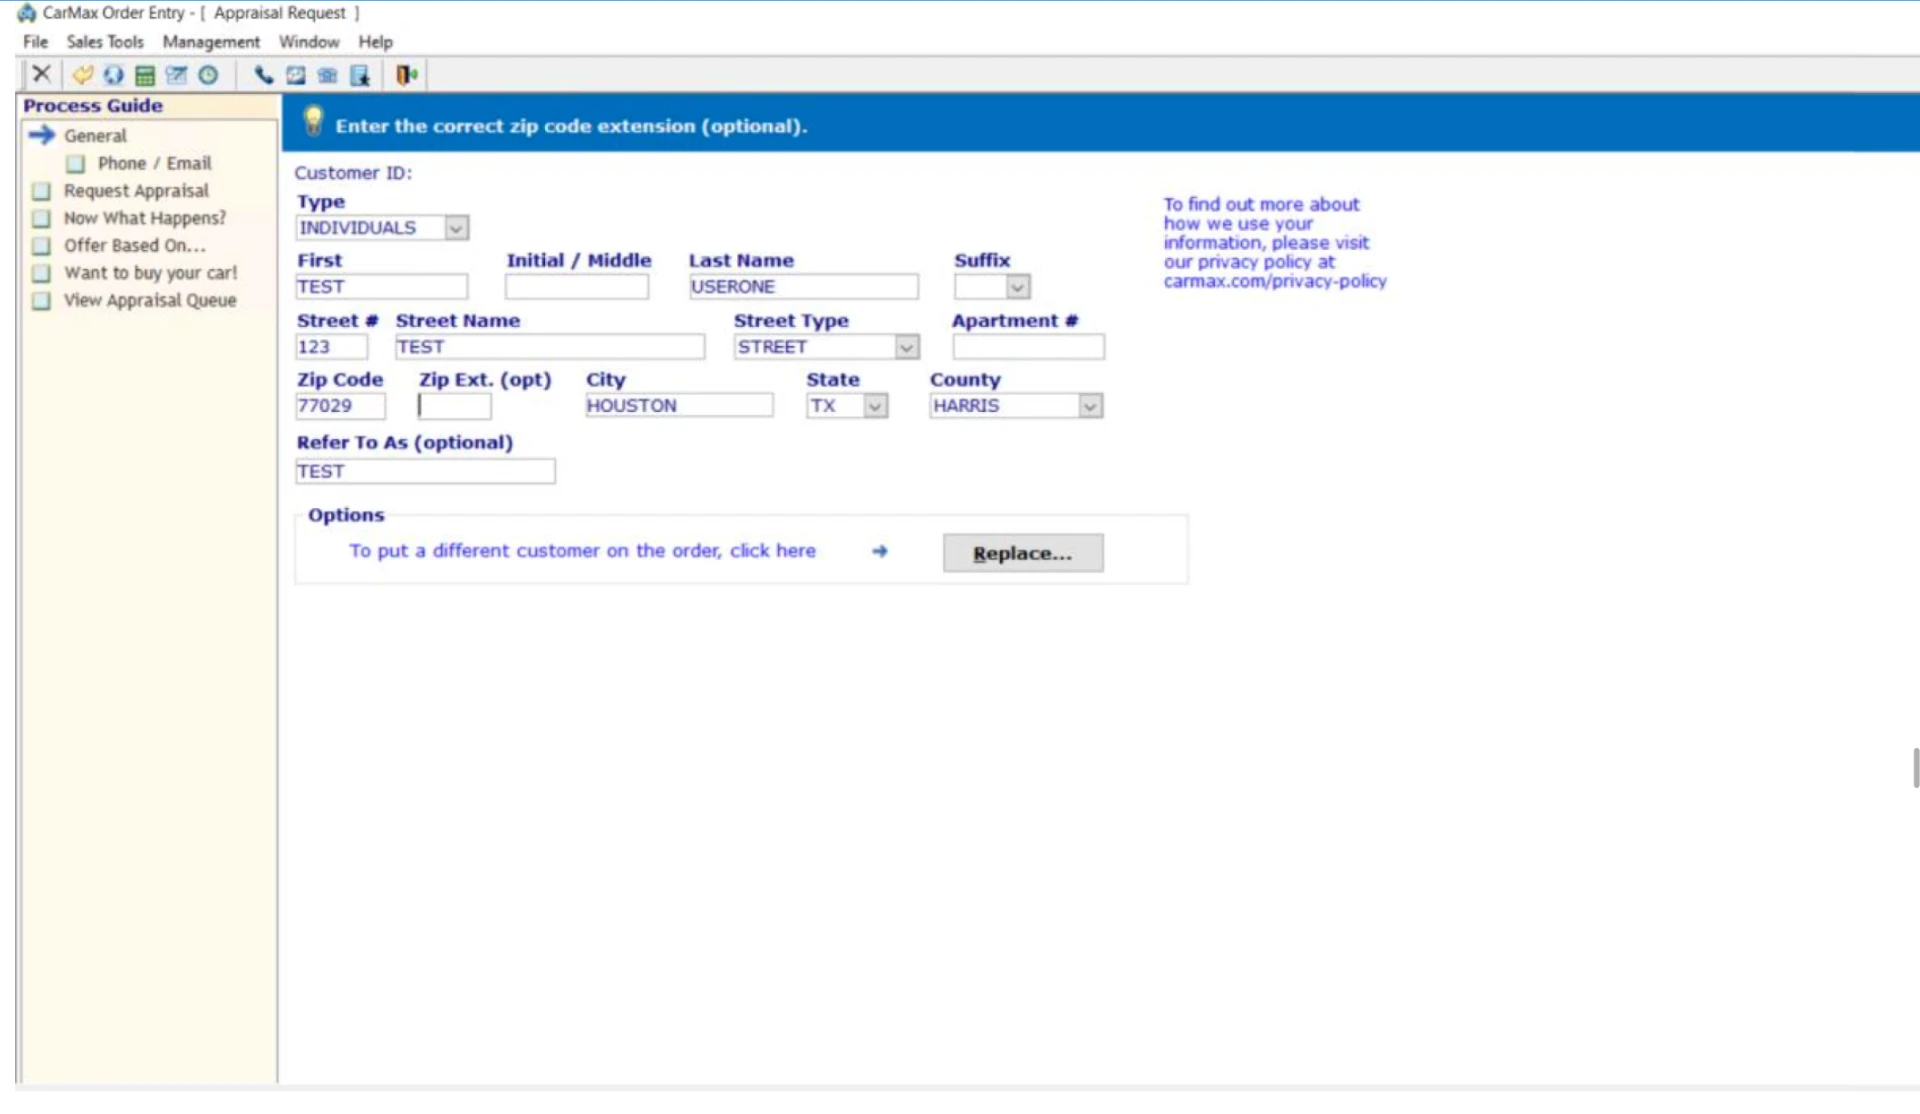Click the picture image toolbar icon
1920x1114 pixels.
point(296,75)
